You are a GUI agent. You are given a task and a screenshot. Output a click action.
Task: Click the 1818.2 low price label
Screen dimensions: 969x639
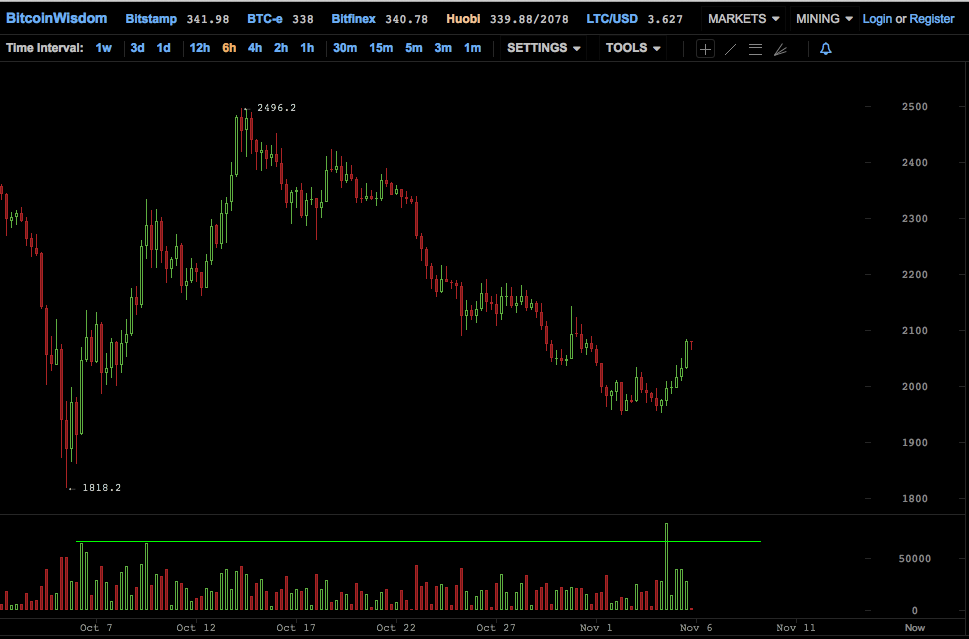tap(101, 488)
